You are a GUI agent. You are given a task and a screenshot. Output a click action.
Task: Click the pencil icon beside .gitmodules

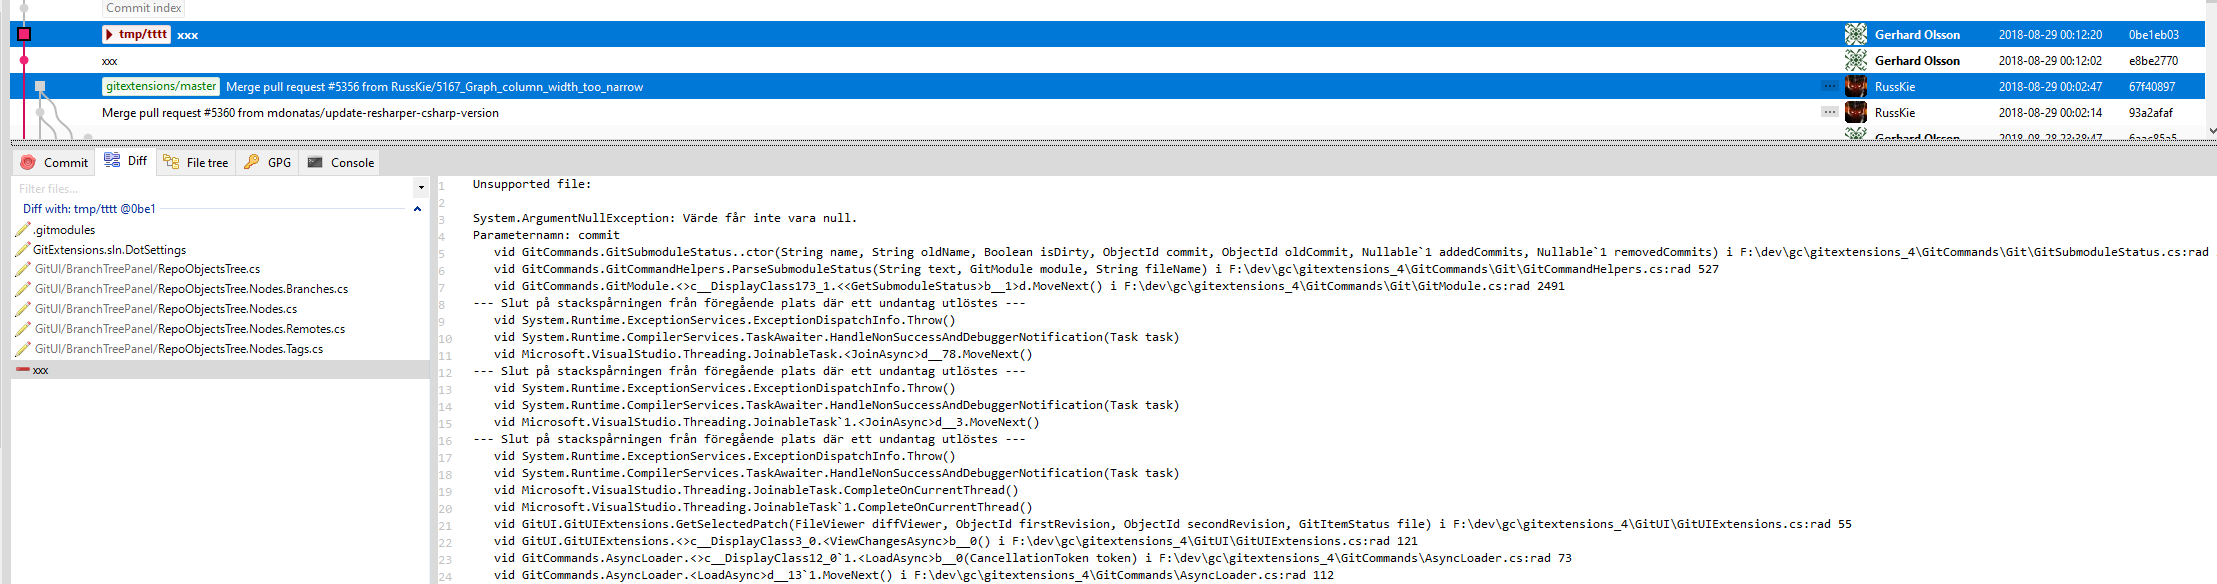click(x=23, y=229)
